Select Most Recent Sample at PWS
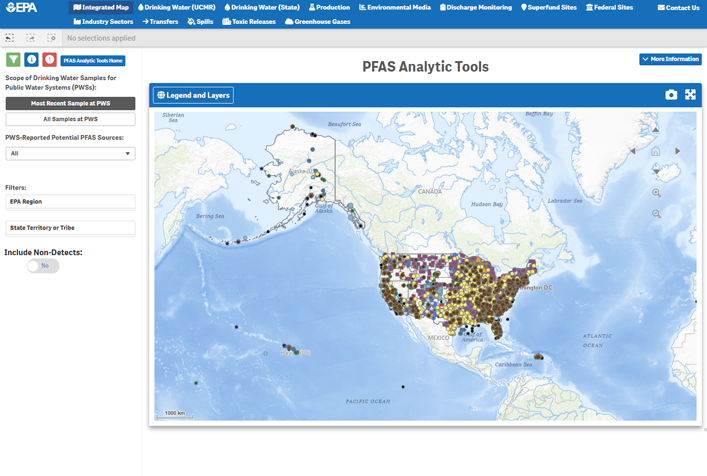Image resolution: width=707 pixels, height=476 pixels. 70,103
